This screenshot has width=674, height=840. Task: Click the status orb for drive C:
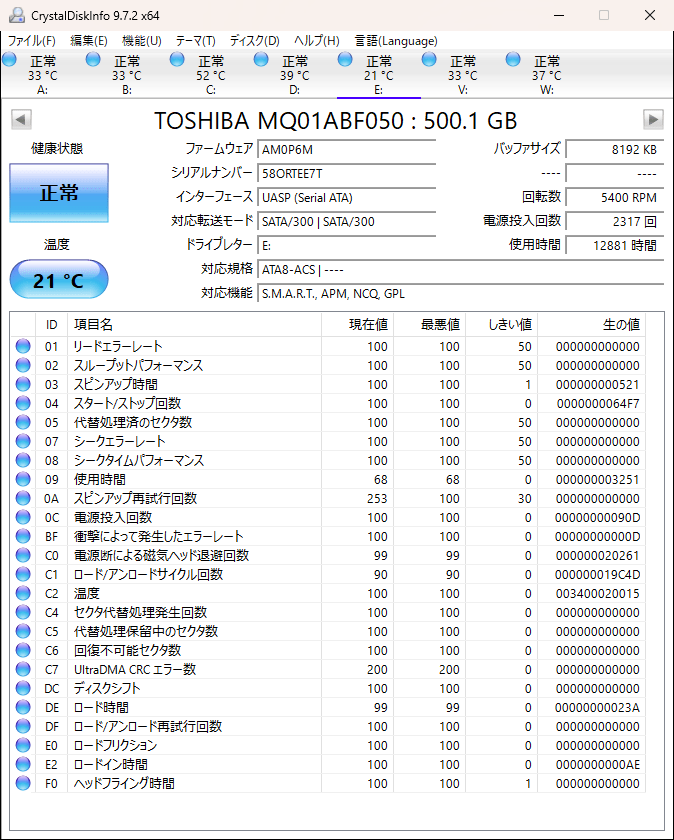click(x=177, y=61)
